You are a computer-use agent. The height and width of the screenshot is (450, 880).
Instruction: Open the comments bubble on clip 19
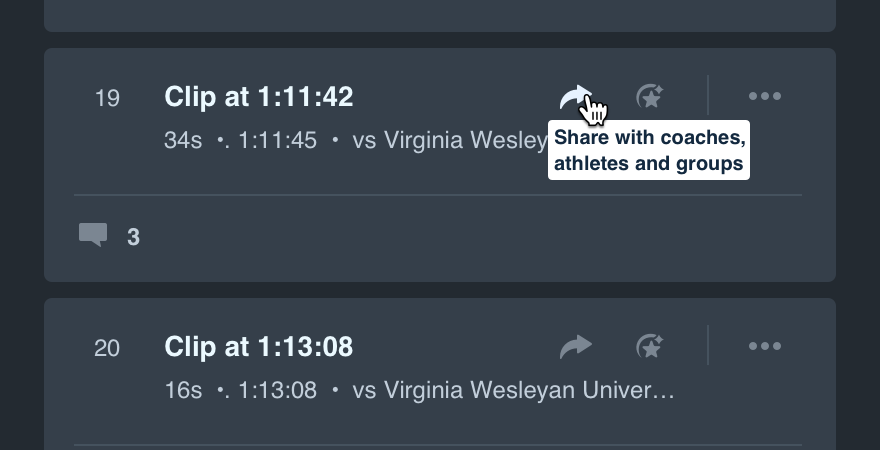tap(93, 235)
